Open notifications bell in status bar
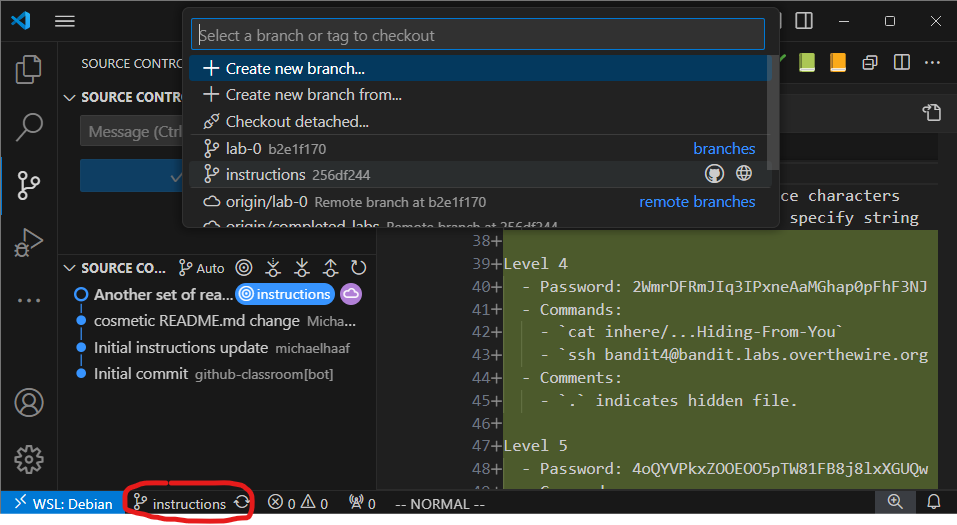 pyautogui.click(x=933, y=502)
